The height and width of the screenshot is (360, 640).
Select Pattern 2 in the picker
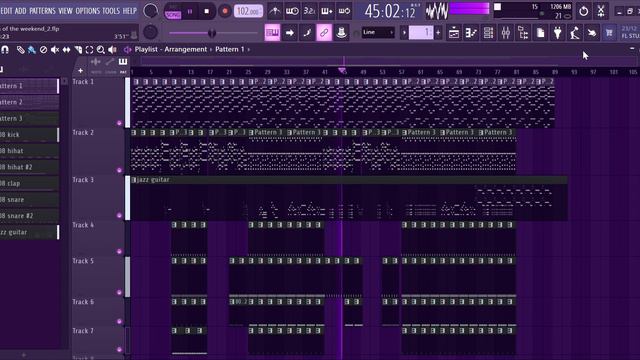pyautogui.click(x=29, y=102)
